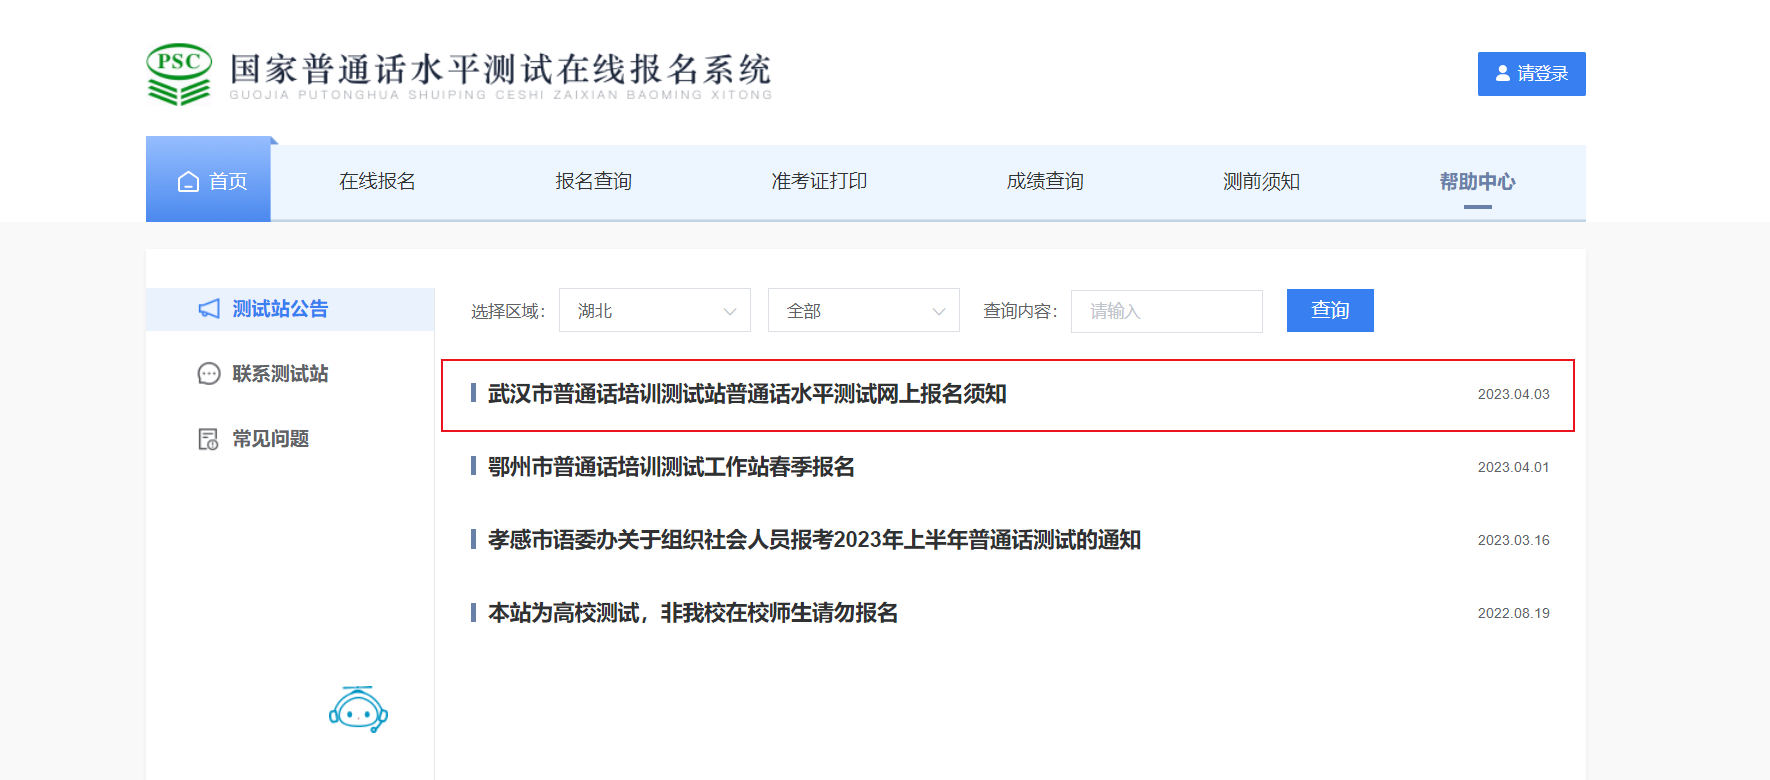The width and height of the screenshot is (1770, 780).
Task: Open the 报名查询 menu item
Action: (x=594, y=181)
